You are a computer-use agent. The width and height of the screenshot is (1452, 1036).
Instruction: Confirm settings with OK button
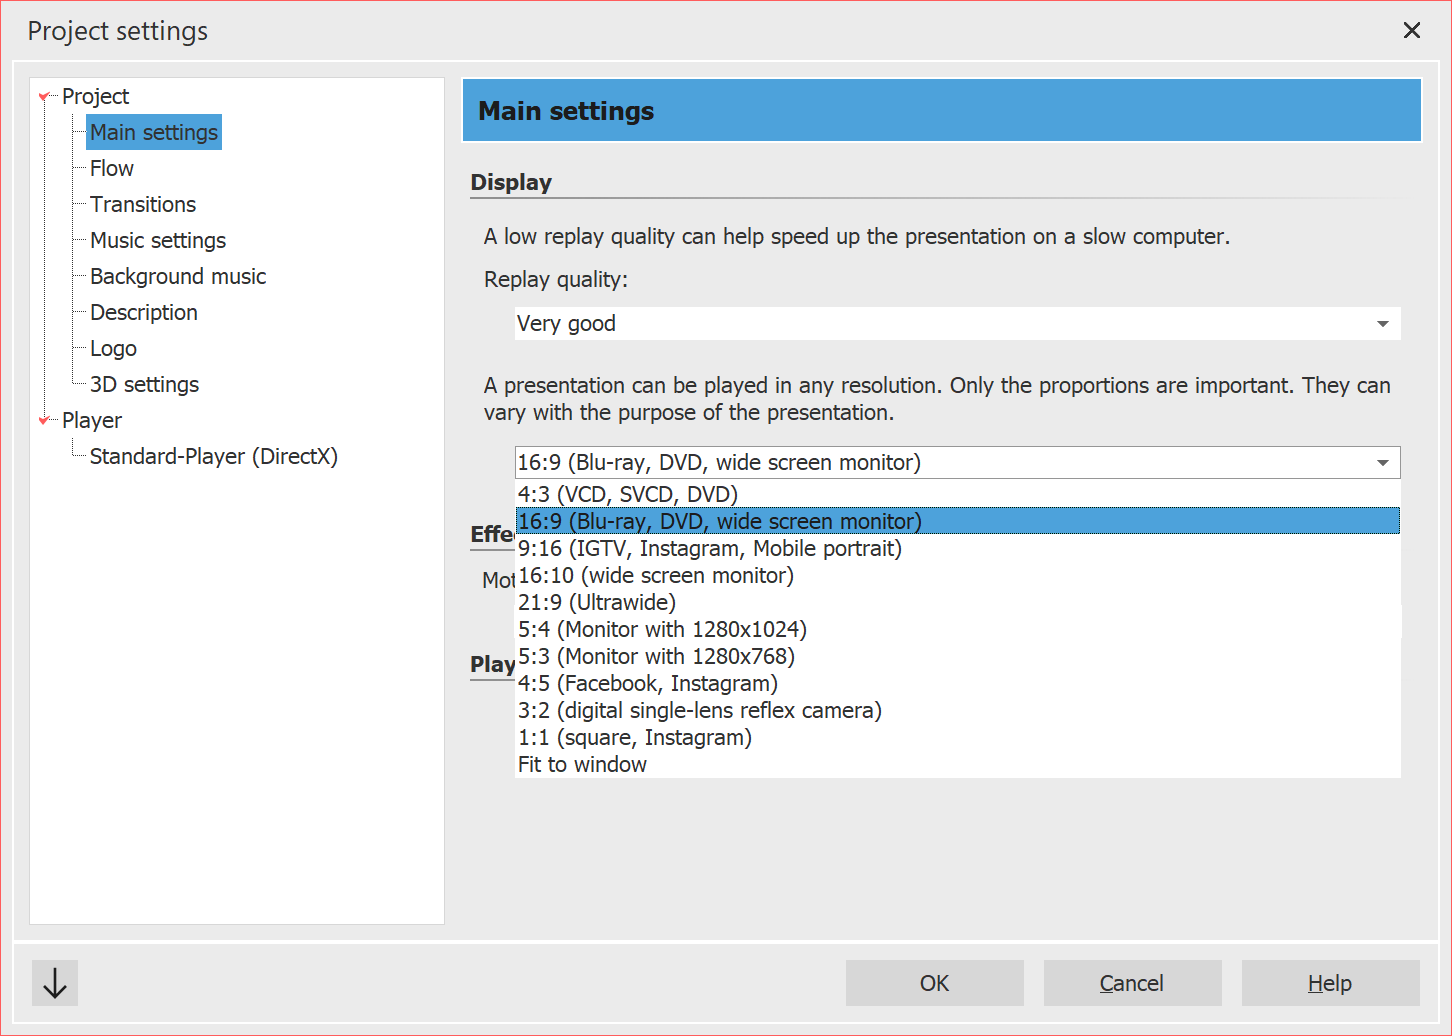tap(934, 983)
